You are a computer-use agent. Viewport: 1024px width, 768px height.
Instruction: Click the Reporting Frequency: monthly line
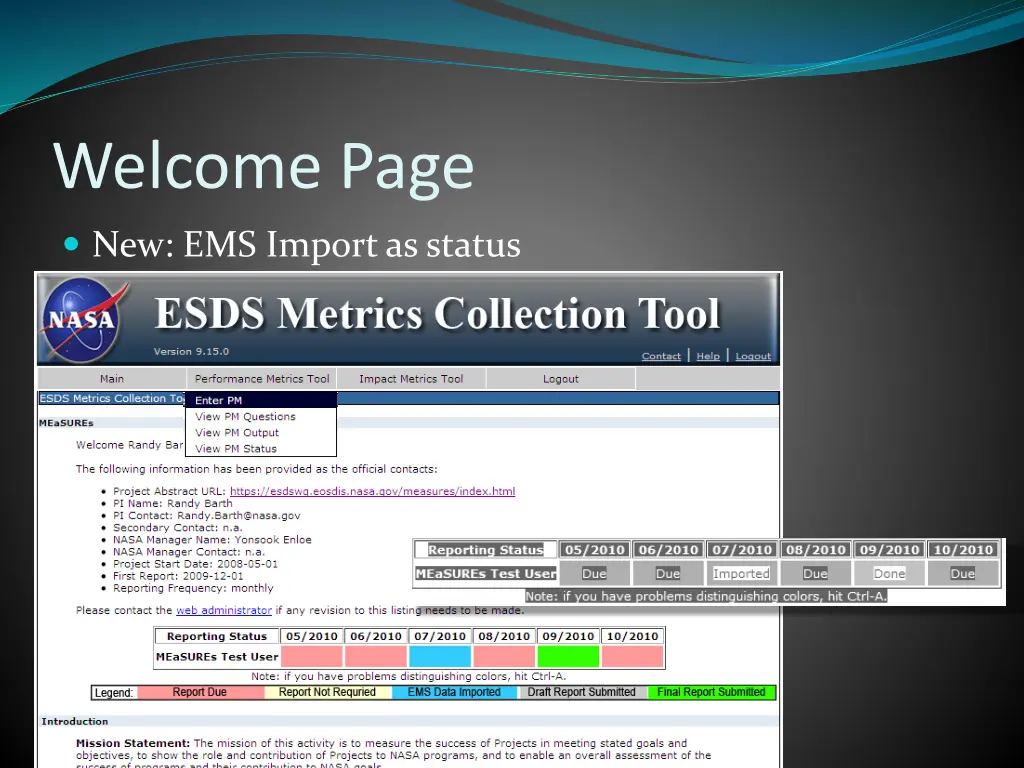(x=193, y=588)
